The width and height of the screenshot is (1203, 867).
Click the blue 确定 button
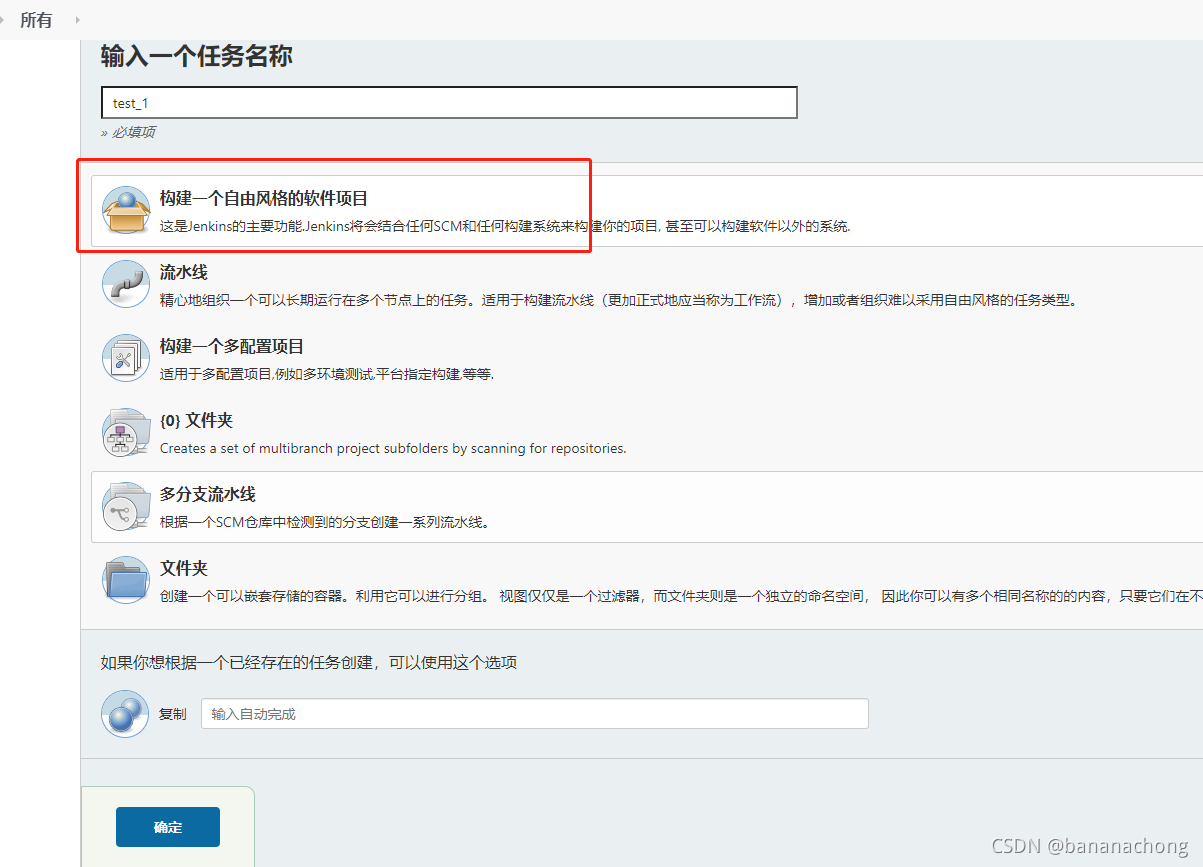168,827
